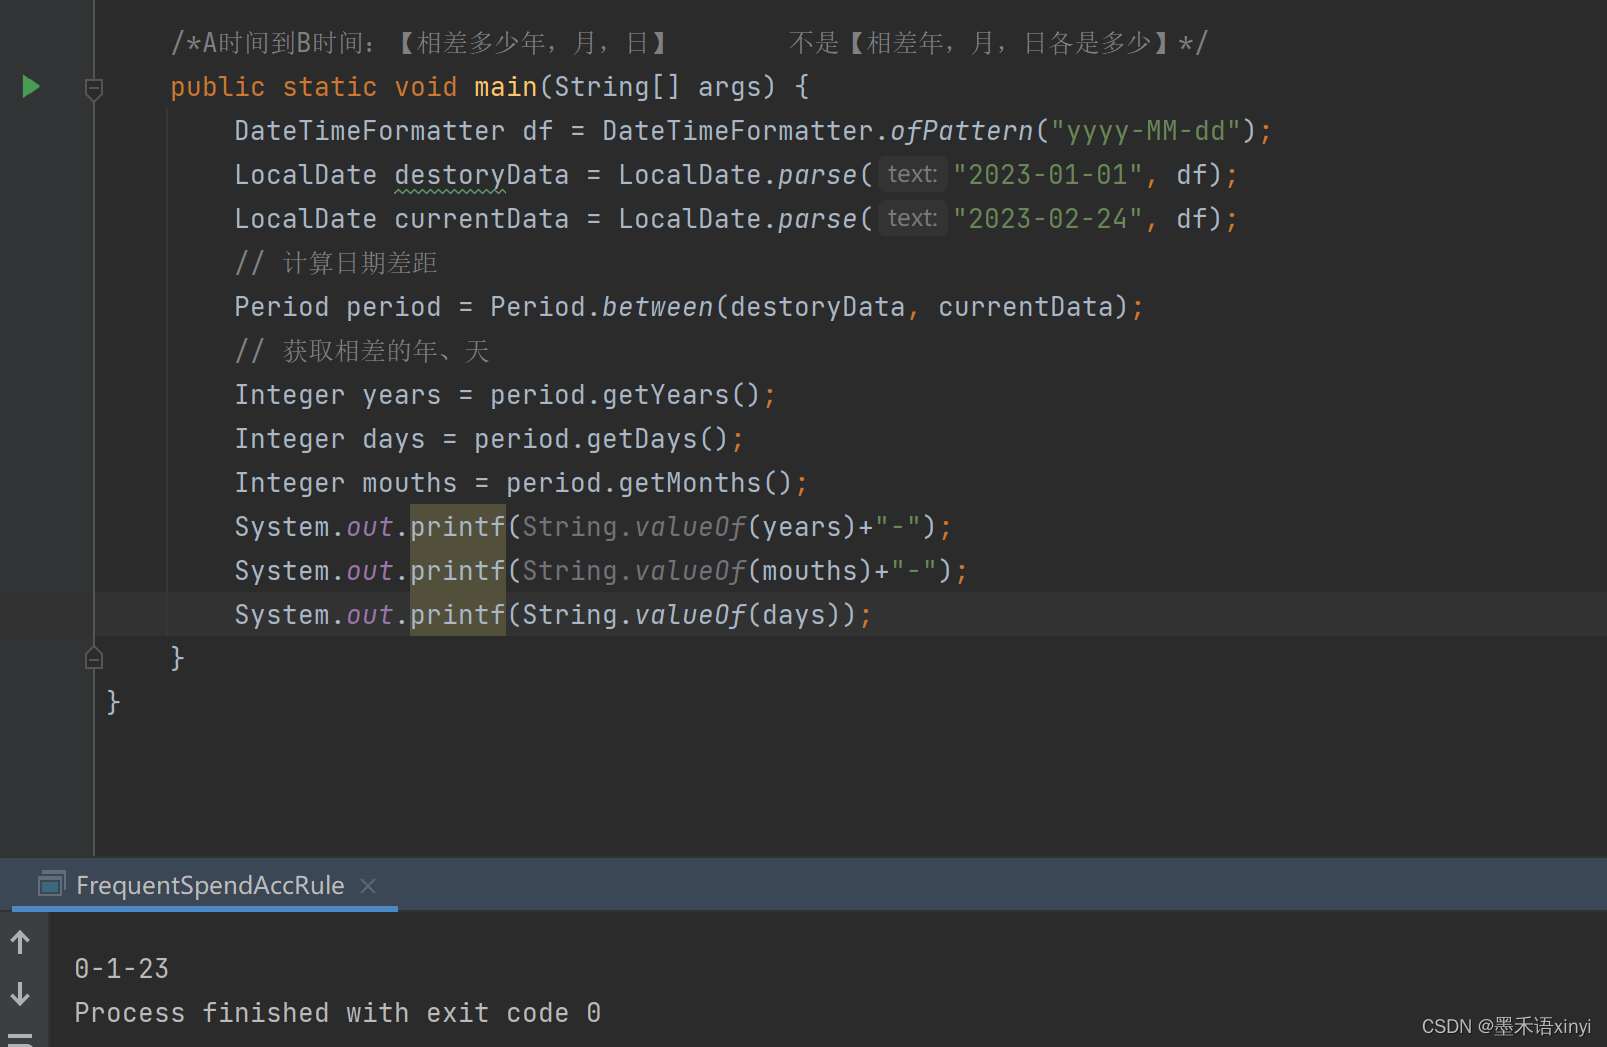Collapse main method fold marker at signature

click(x=94, y=90)
